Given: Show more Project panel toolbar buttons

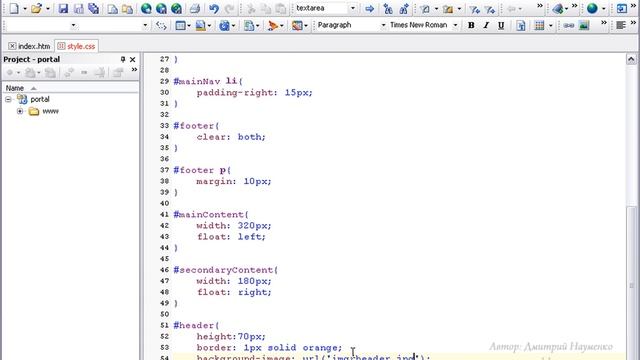Looking at the screenshot, I should pyautogui.click(x=134, y=70).
